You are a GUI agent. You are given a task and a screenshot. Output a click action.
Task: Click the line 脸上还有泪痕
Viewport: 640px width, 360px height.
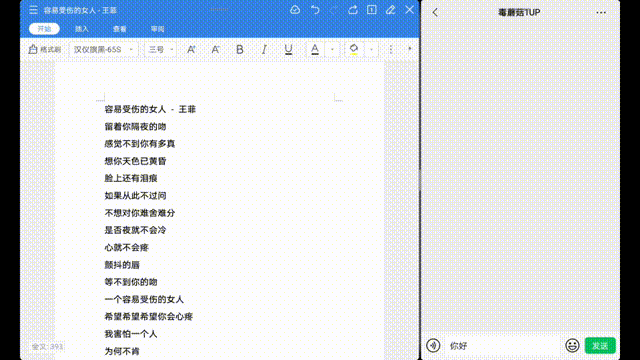coord(131,178)
